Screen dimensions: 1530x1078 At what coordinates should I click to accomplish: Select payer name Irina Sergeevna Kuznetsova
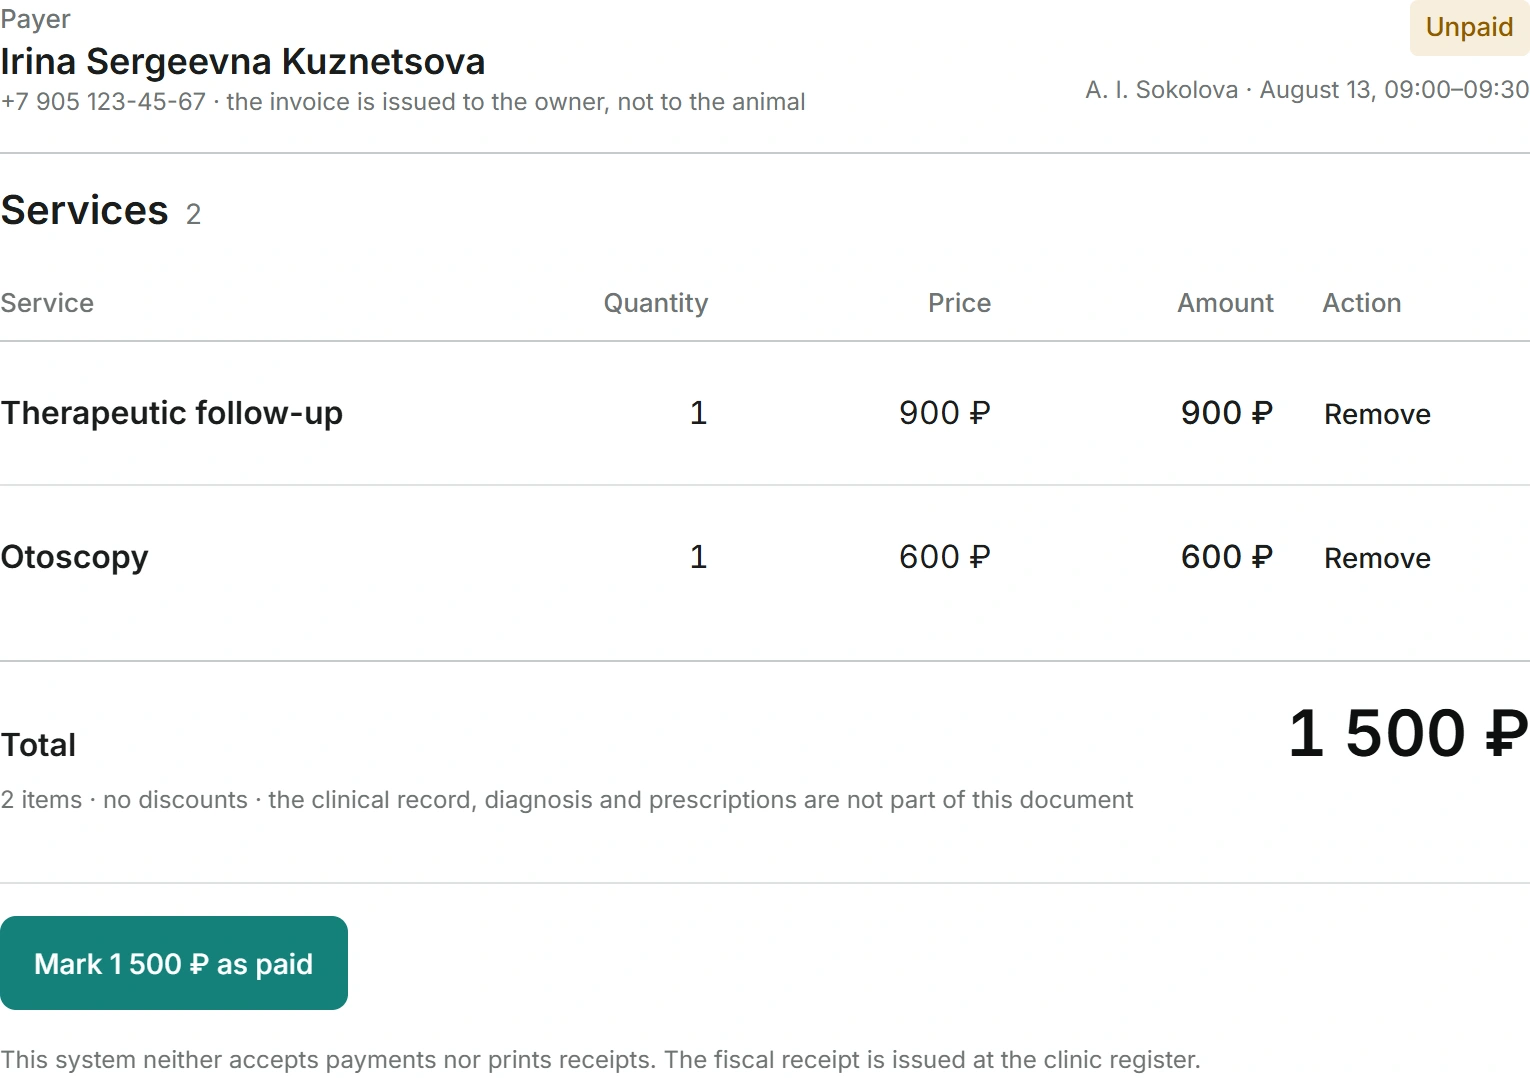point(243,62)
